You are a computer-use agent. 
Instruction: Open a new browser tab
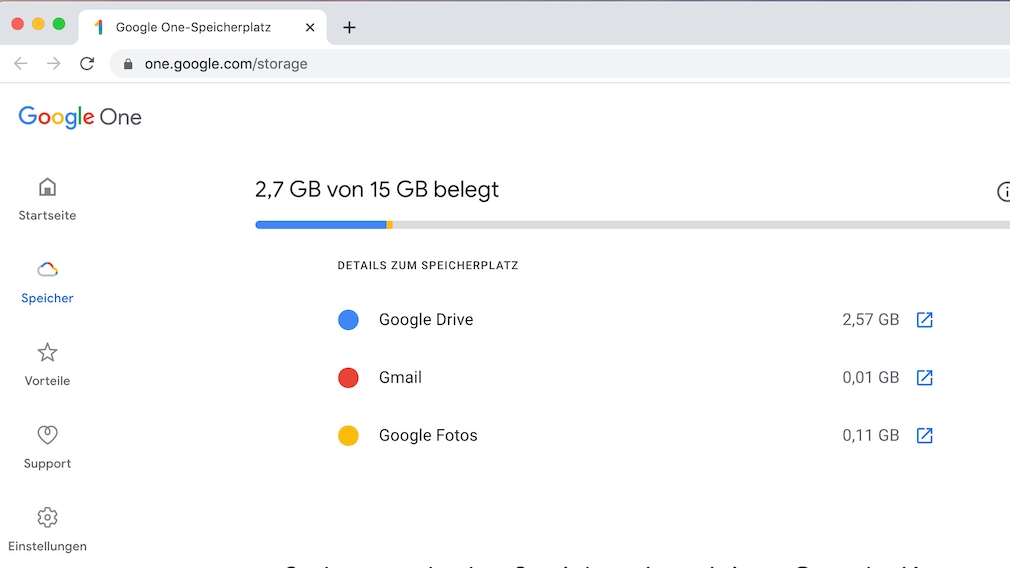coord(349,28)
